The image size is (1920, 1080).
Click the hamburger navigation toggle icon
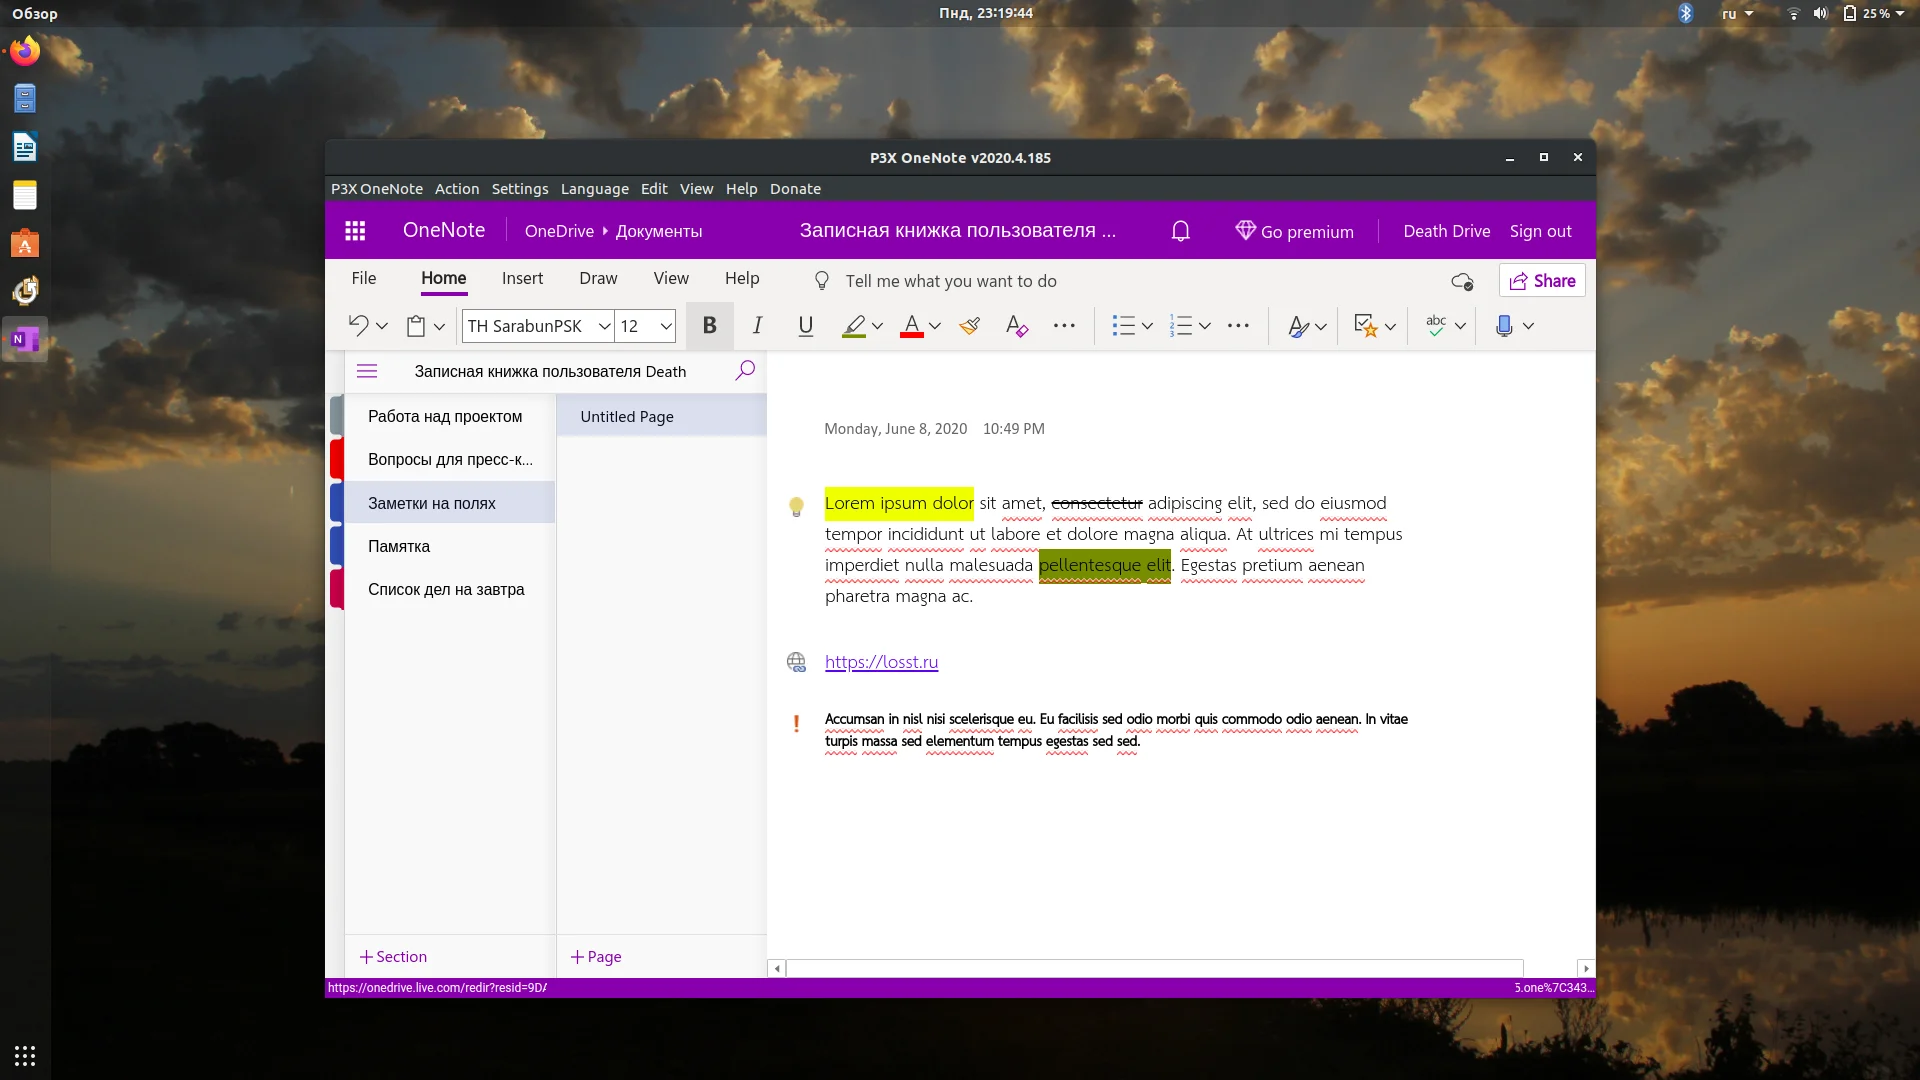point(367,371)
